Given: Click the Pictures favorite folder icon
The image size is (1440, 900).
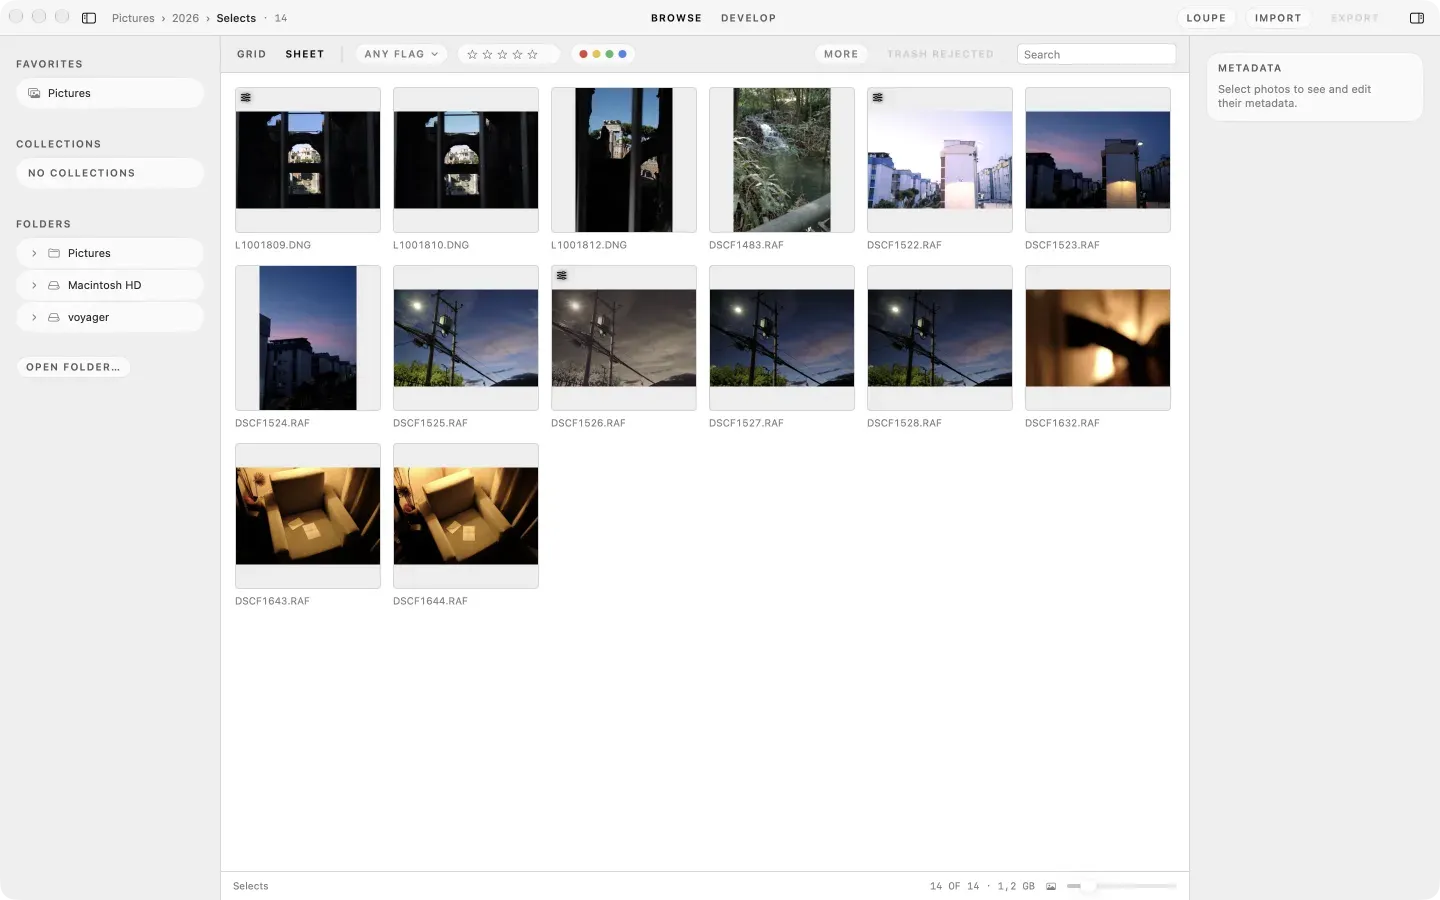Looking at the screenshot, I should [x=34, y=93].
